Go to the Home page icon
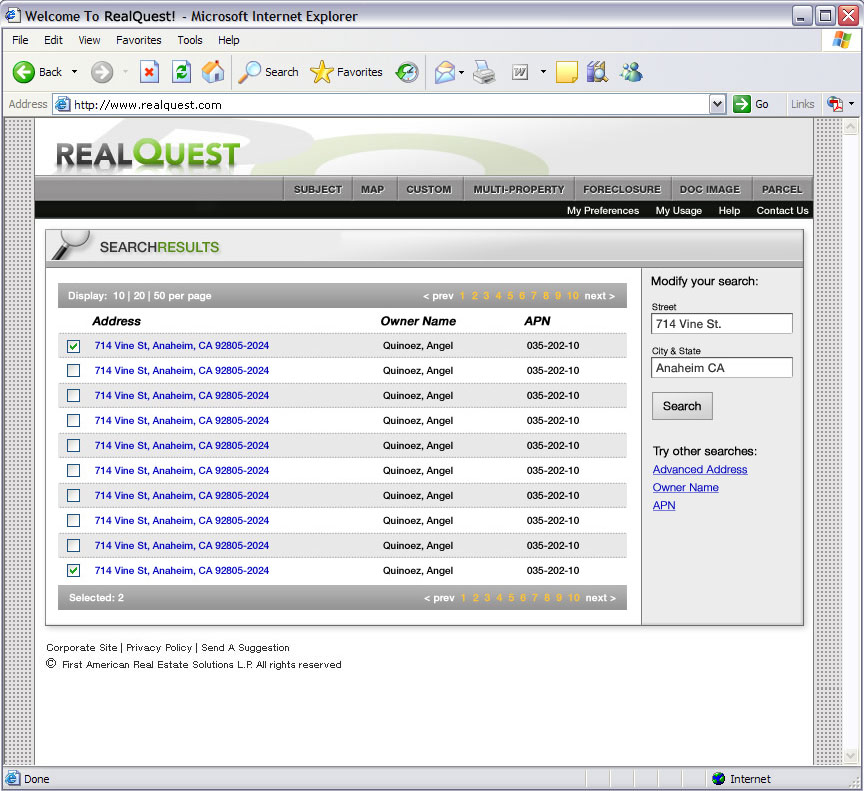 click(213, 72)
